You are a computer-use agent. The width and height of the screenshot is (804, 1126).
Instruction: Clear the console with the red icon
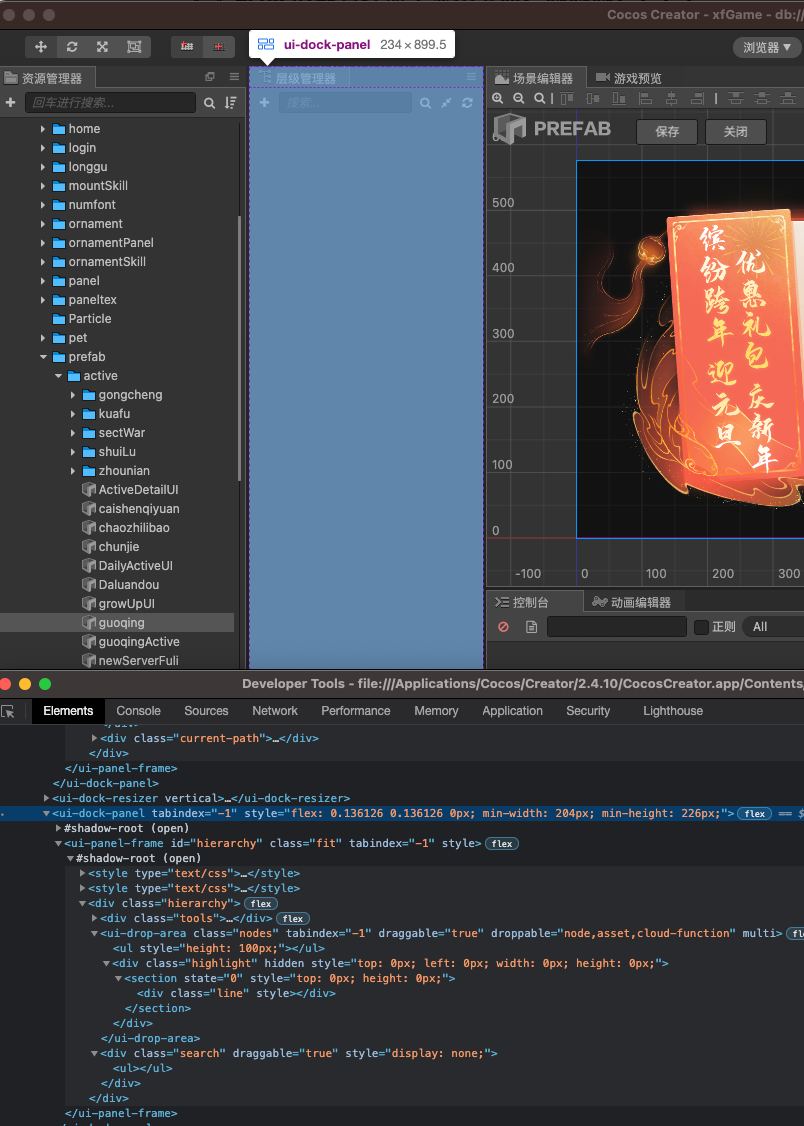click(503, 627)
